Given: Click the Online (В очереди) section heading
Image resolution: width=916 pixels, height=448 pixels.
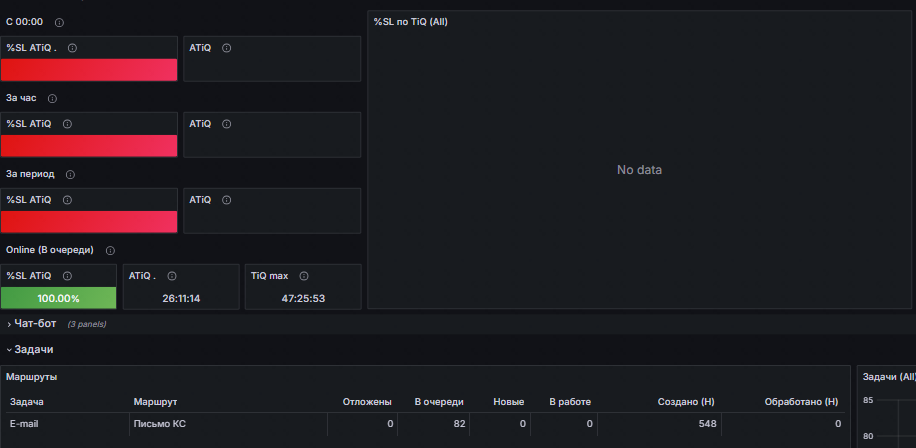Looking at the screenshot, I should 50,250.
